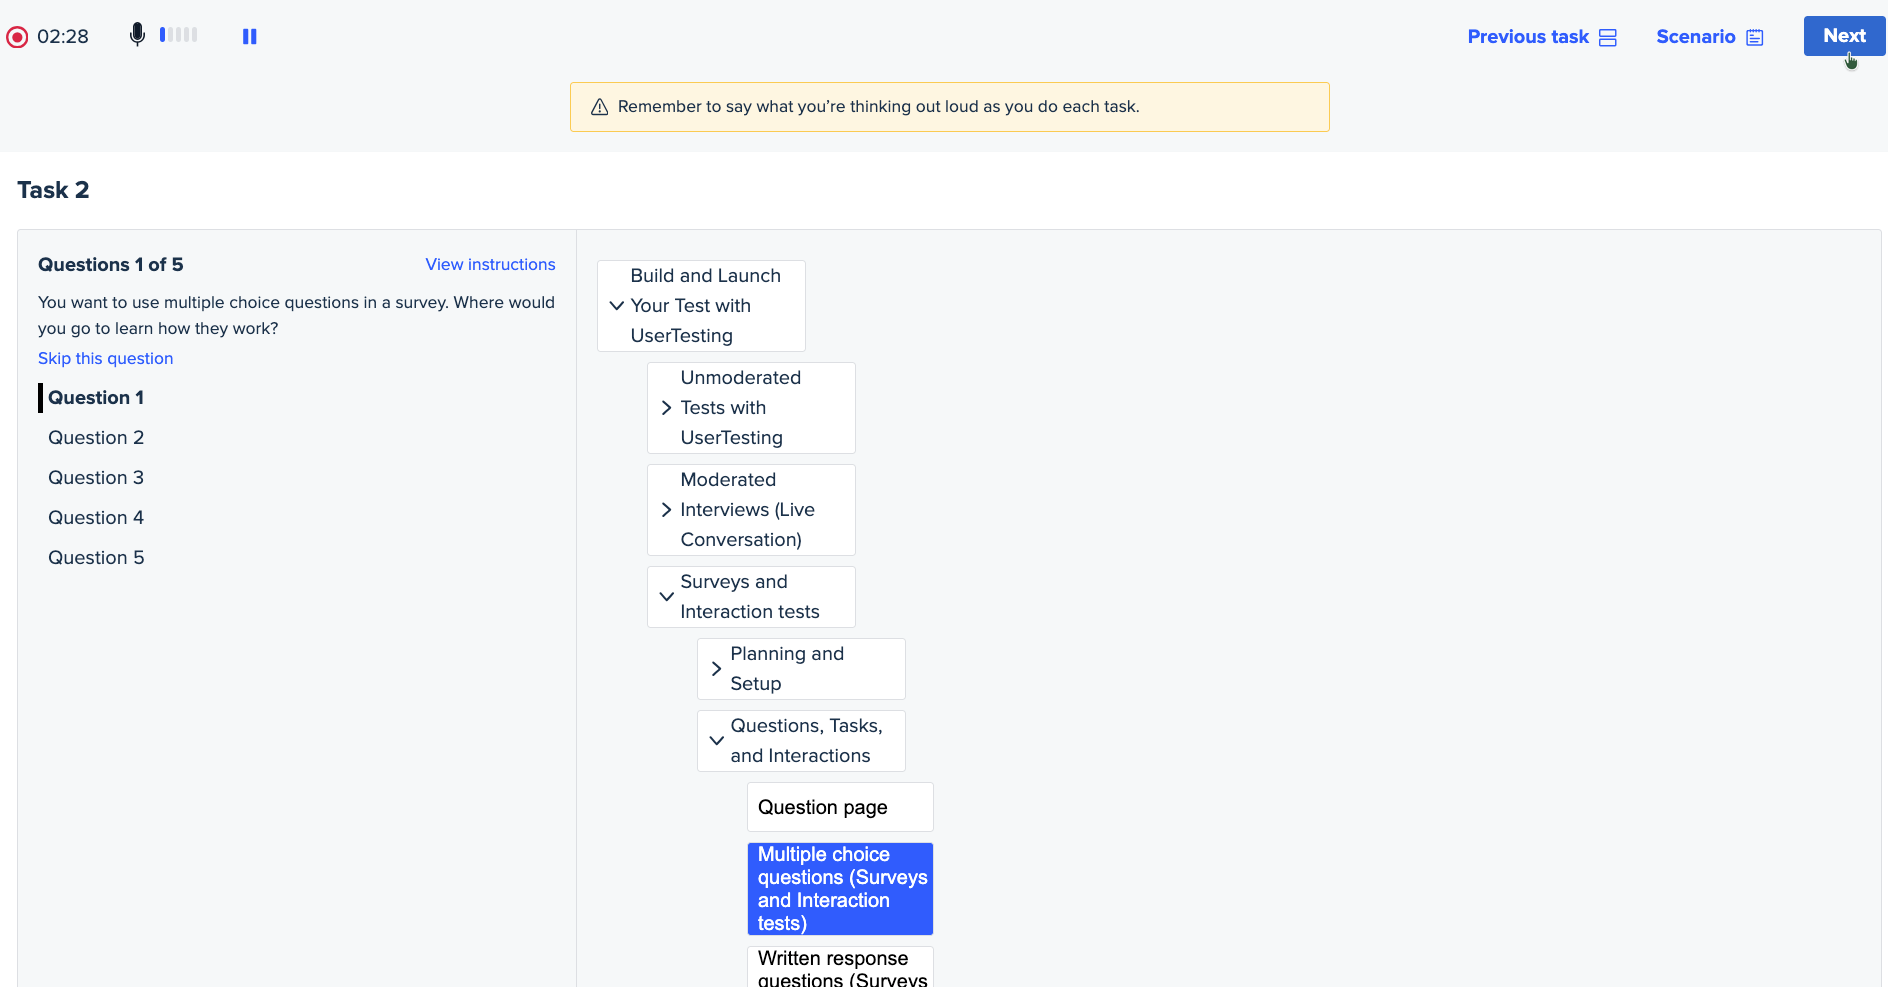The height and width of the screenshot is (987, 1888).
Task: Click the Scenario document icon
Action: (x=1754, y=38)
